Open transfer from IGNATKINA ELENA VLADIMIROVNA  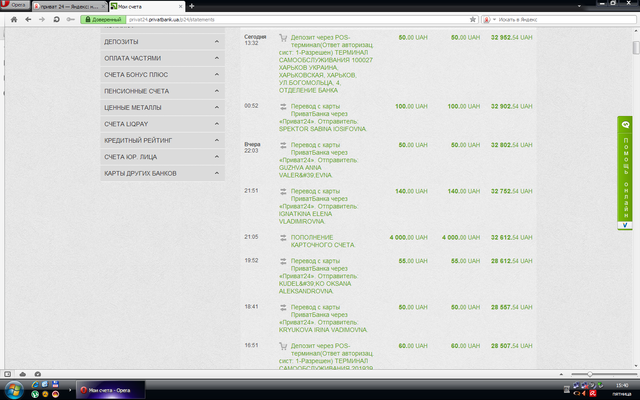pyautogui.click(x=318, y=206)
